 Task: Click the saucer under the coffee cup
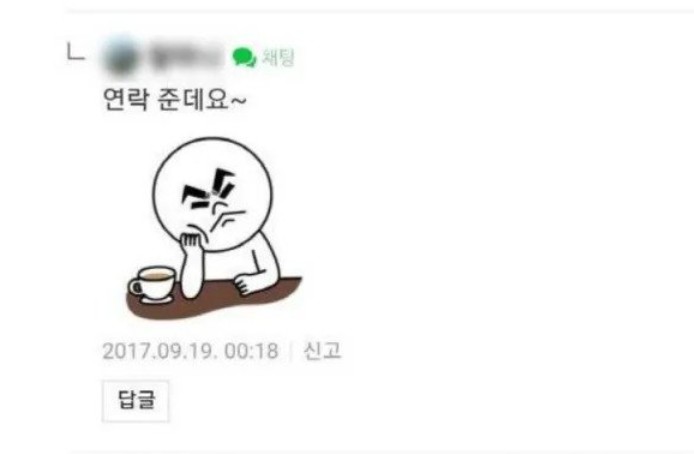point(158,299)
